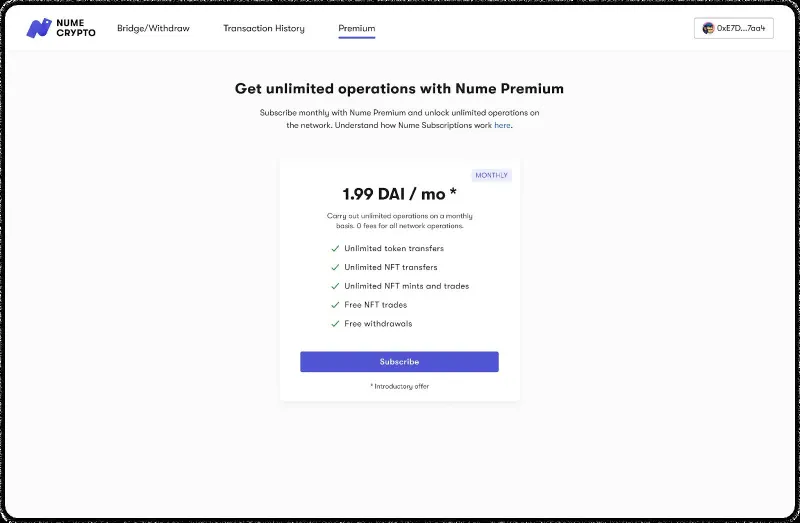
Task: Click 'Subscribe monthly with Nume Premium' paragraph
Action: point(399,119)
